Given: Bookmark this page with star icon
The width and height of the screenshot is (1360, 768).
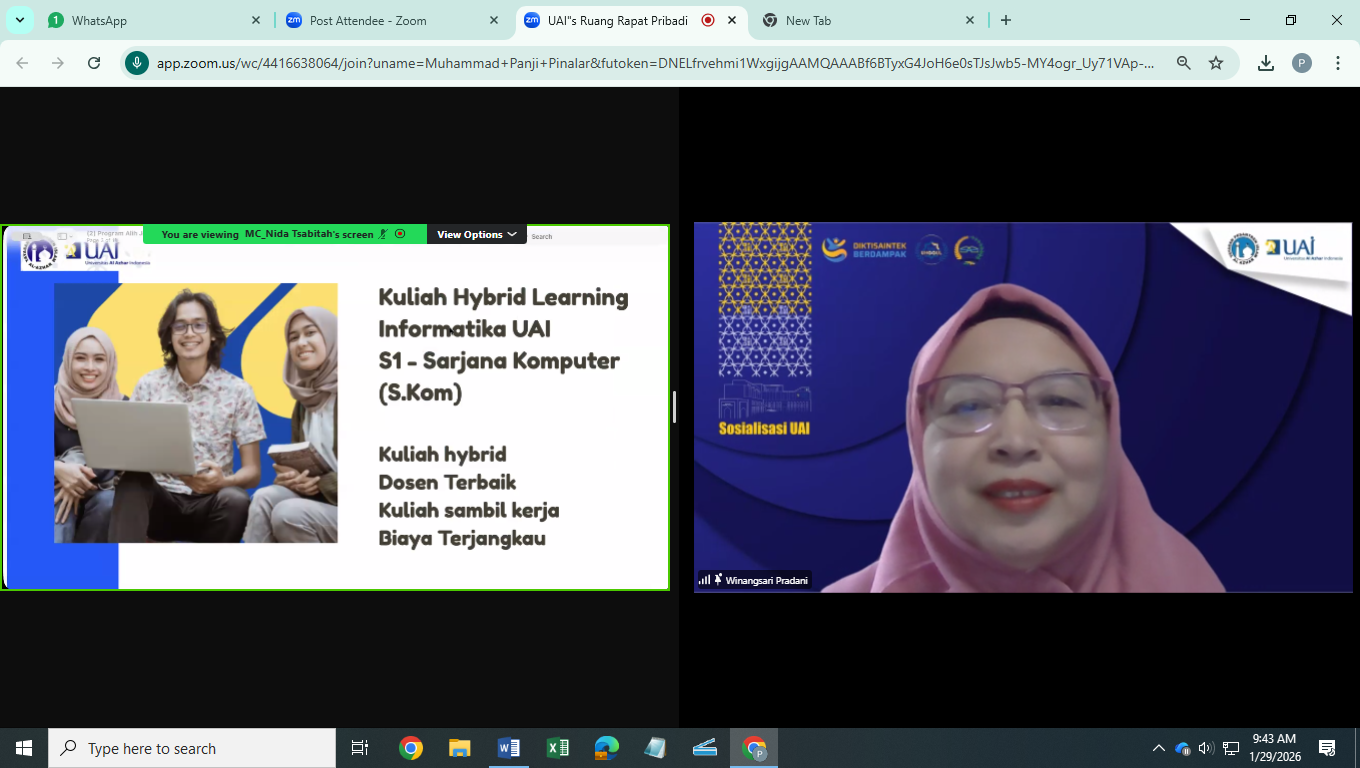Looking at the screenshot, I should [1216, 63].
